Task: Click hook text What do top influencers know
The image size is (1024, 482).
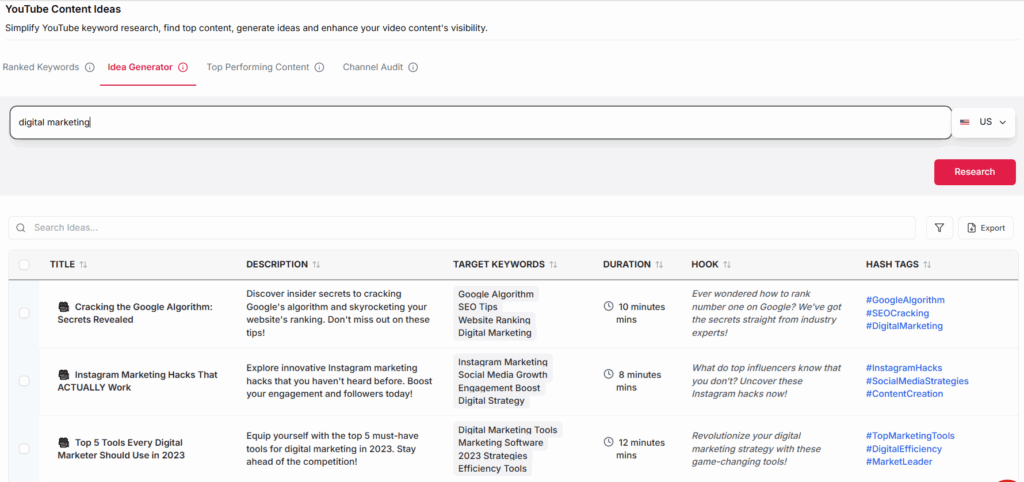Action: (x=766, y=381)
